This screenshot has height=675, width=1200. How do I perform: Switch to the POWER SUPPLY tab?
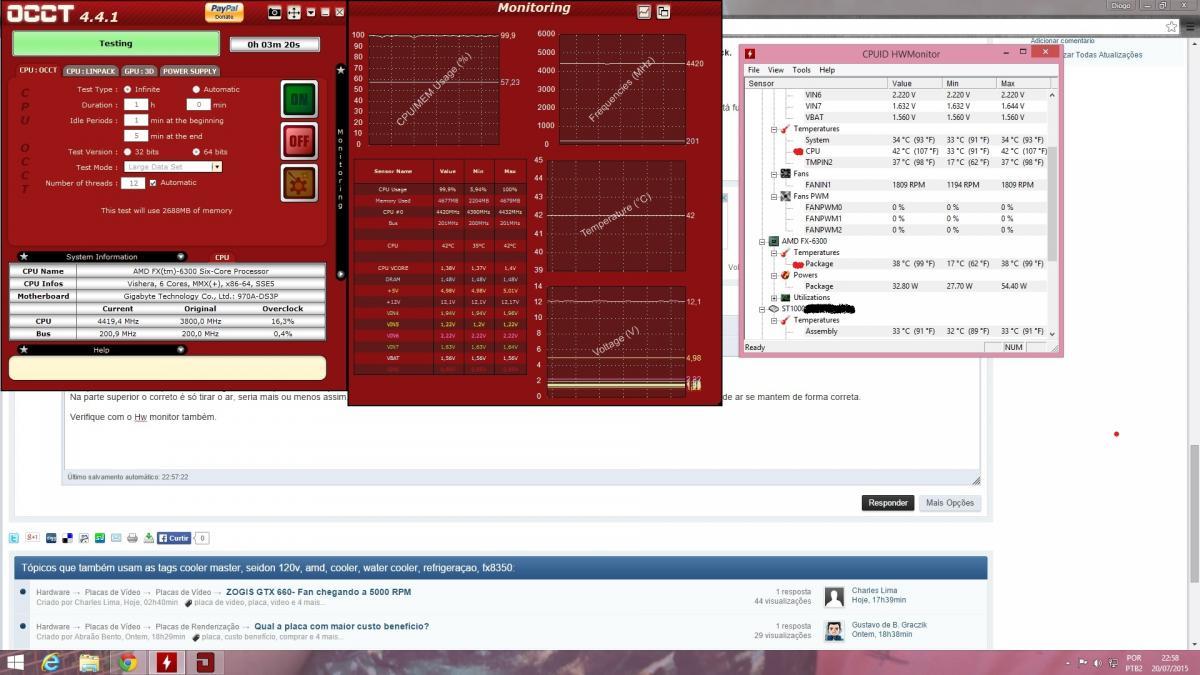point(190,71)
